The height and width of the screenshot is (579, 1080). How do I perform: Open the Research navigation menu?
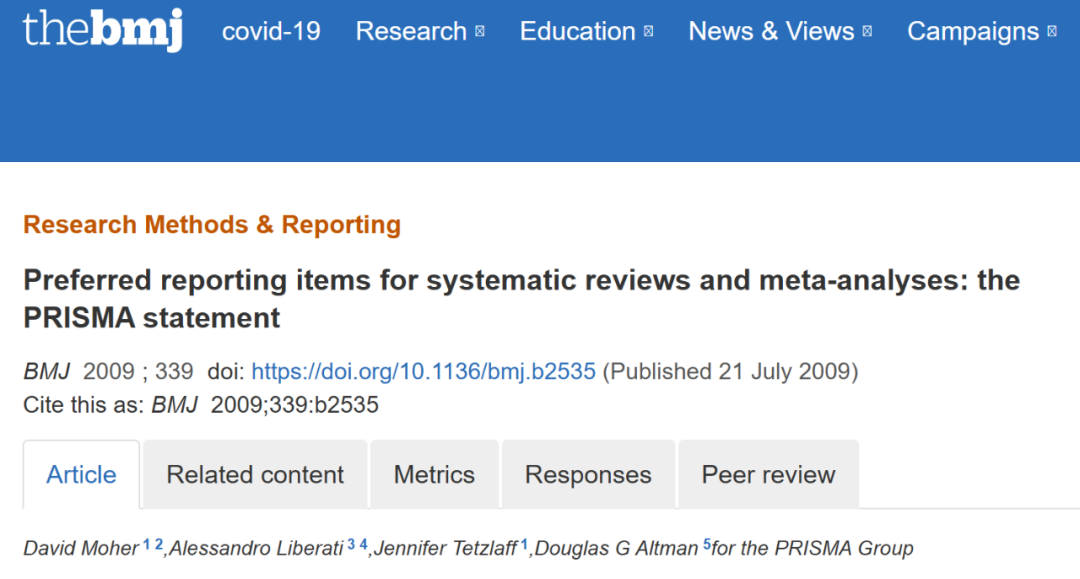(411, 31)
